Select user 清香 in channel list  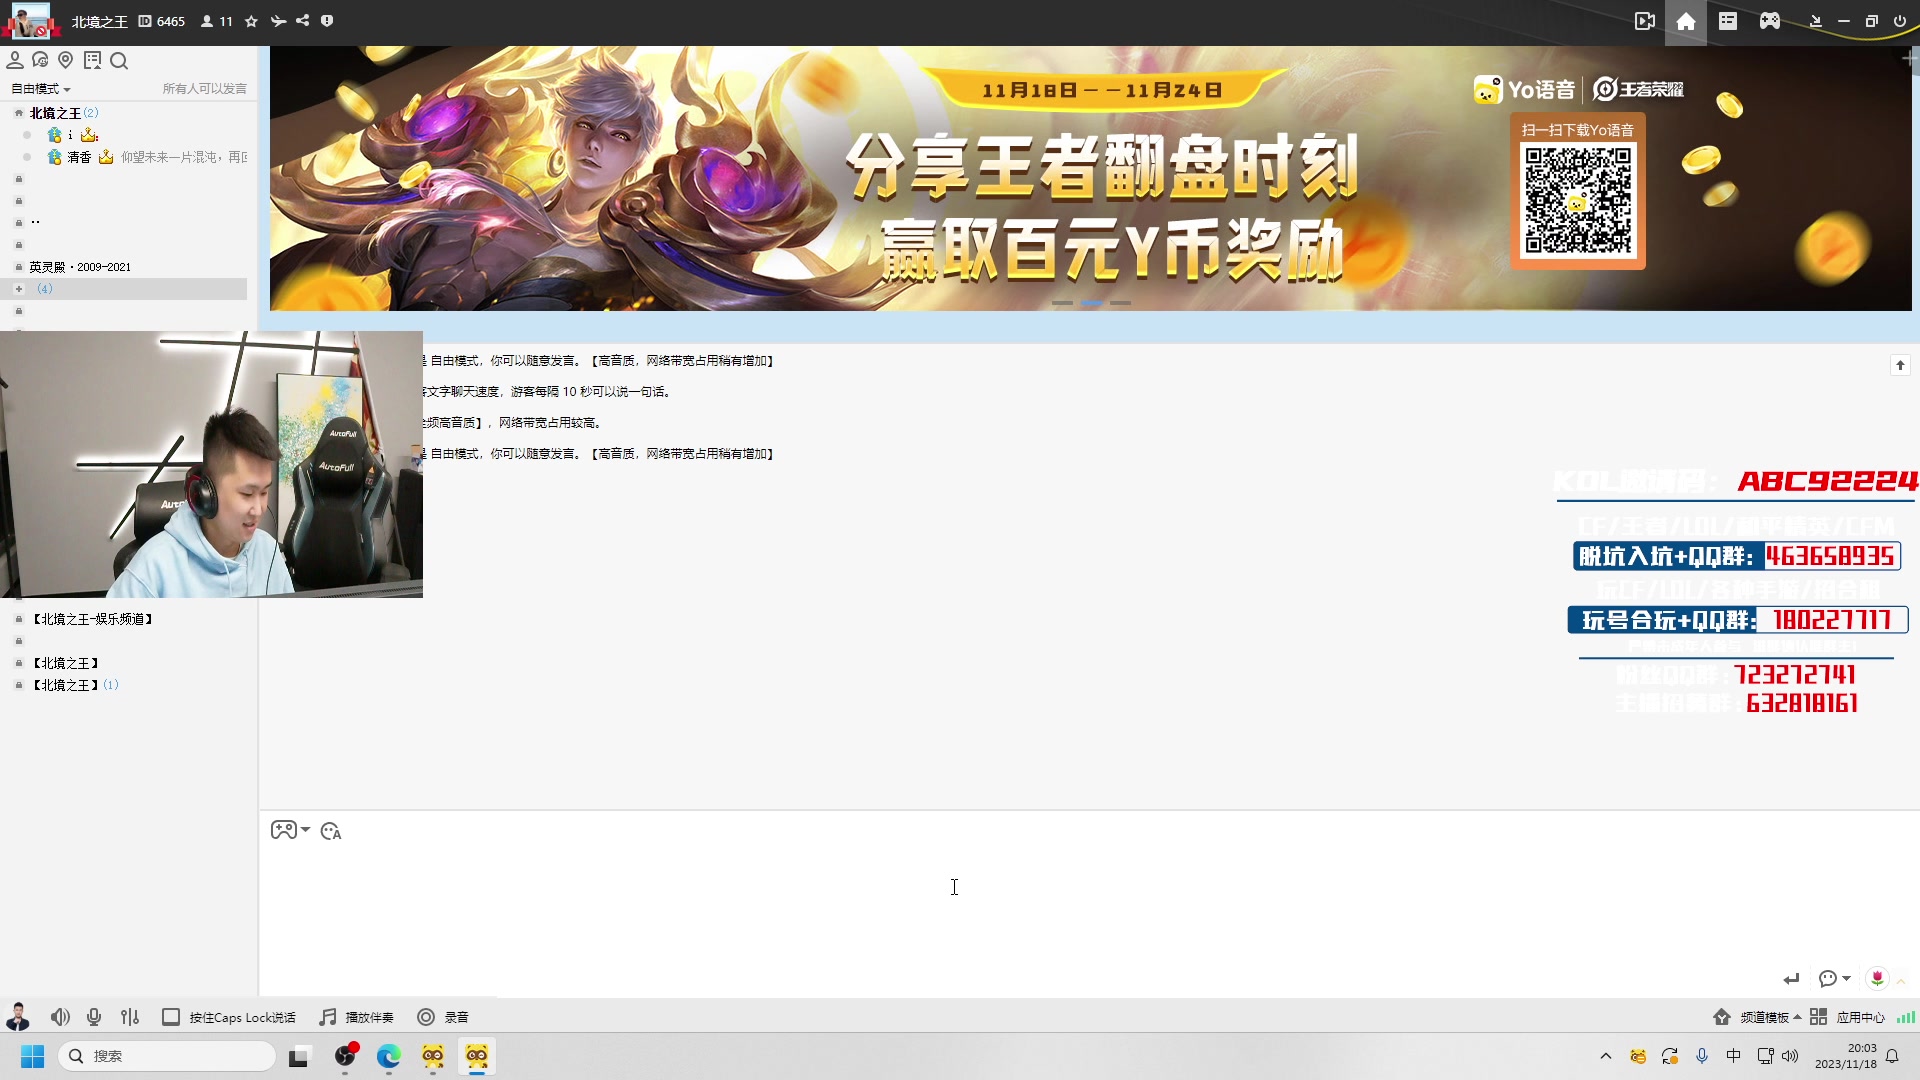coord(79,157)
